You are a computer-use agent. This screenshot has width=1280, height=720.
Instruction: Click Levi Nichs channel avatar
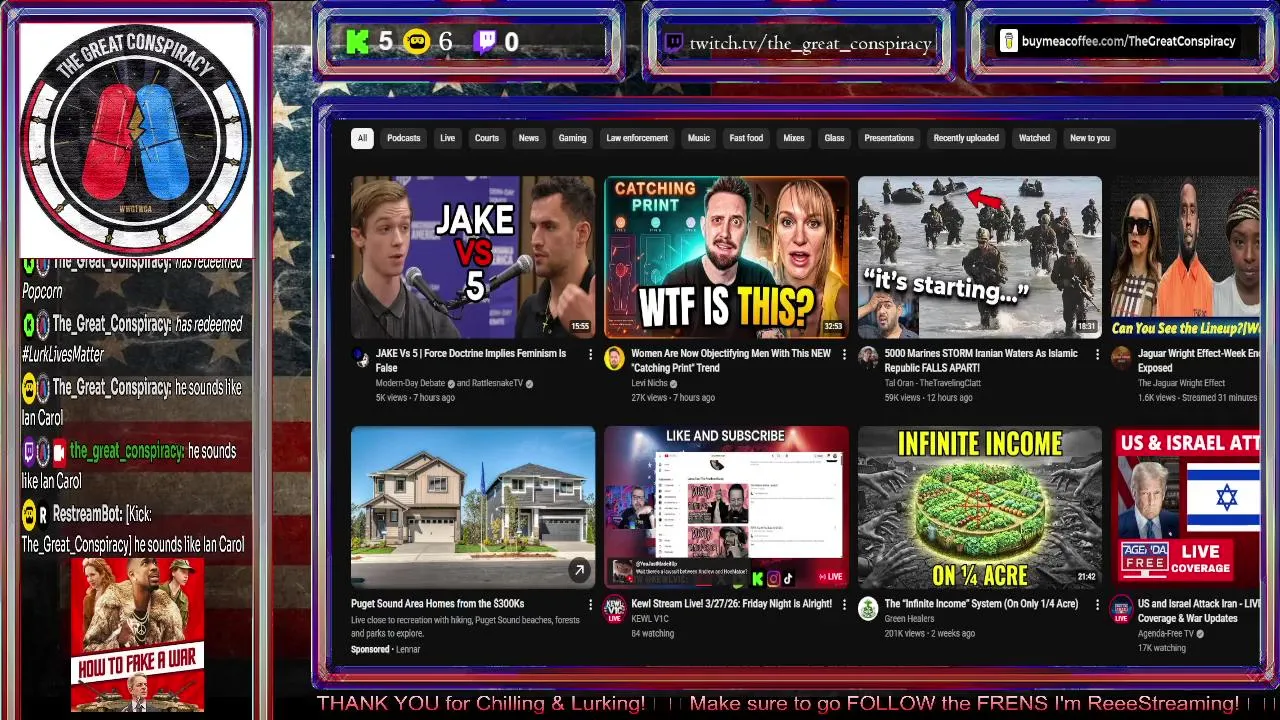[x=614, y=358]
